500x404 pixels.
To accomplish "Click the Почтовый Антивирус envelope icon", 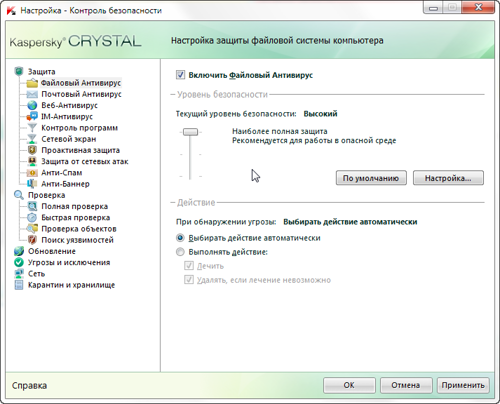I will click(x=32, y=94).
